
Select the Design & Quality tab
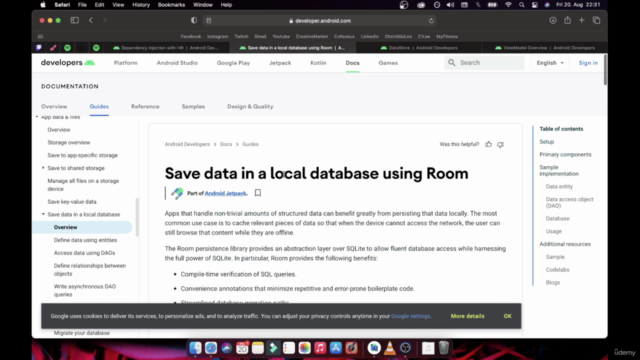250,107
